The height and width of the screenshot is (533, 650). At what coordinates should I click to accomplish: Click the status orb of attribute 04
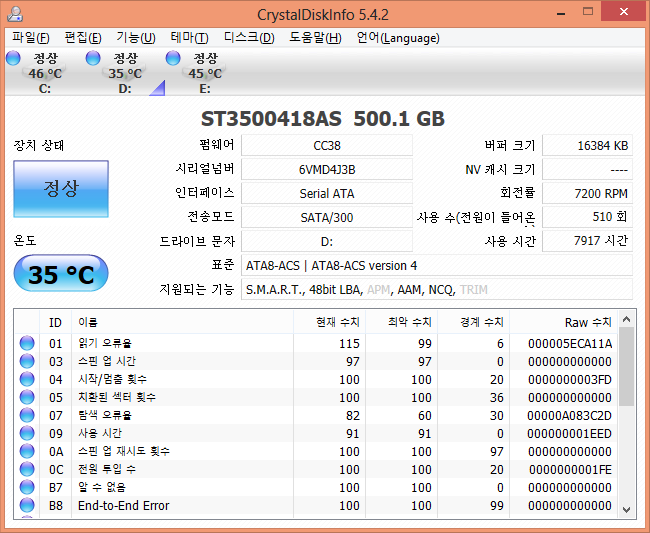click(27, 379)
